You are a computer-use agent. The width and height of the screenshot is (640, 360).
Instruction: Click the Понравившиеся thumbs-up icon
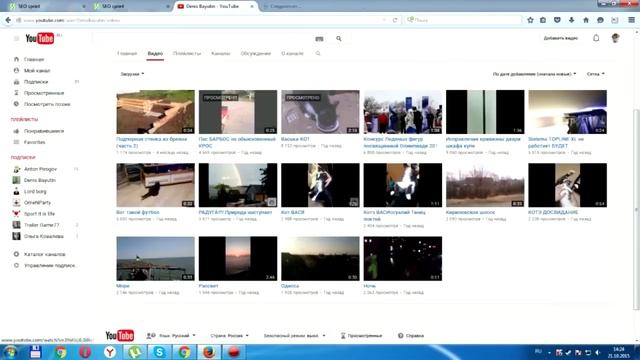[x=16, y=131]
